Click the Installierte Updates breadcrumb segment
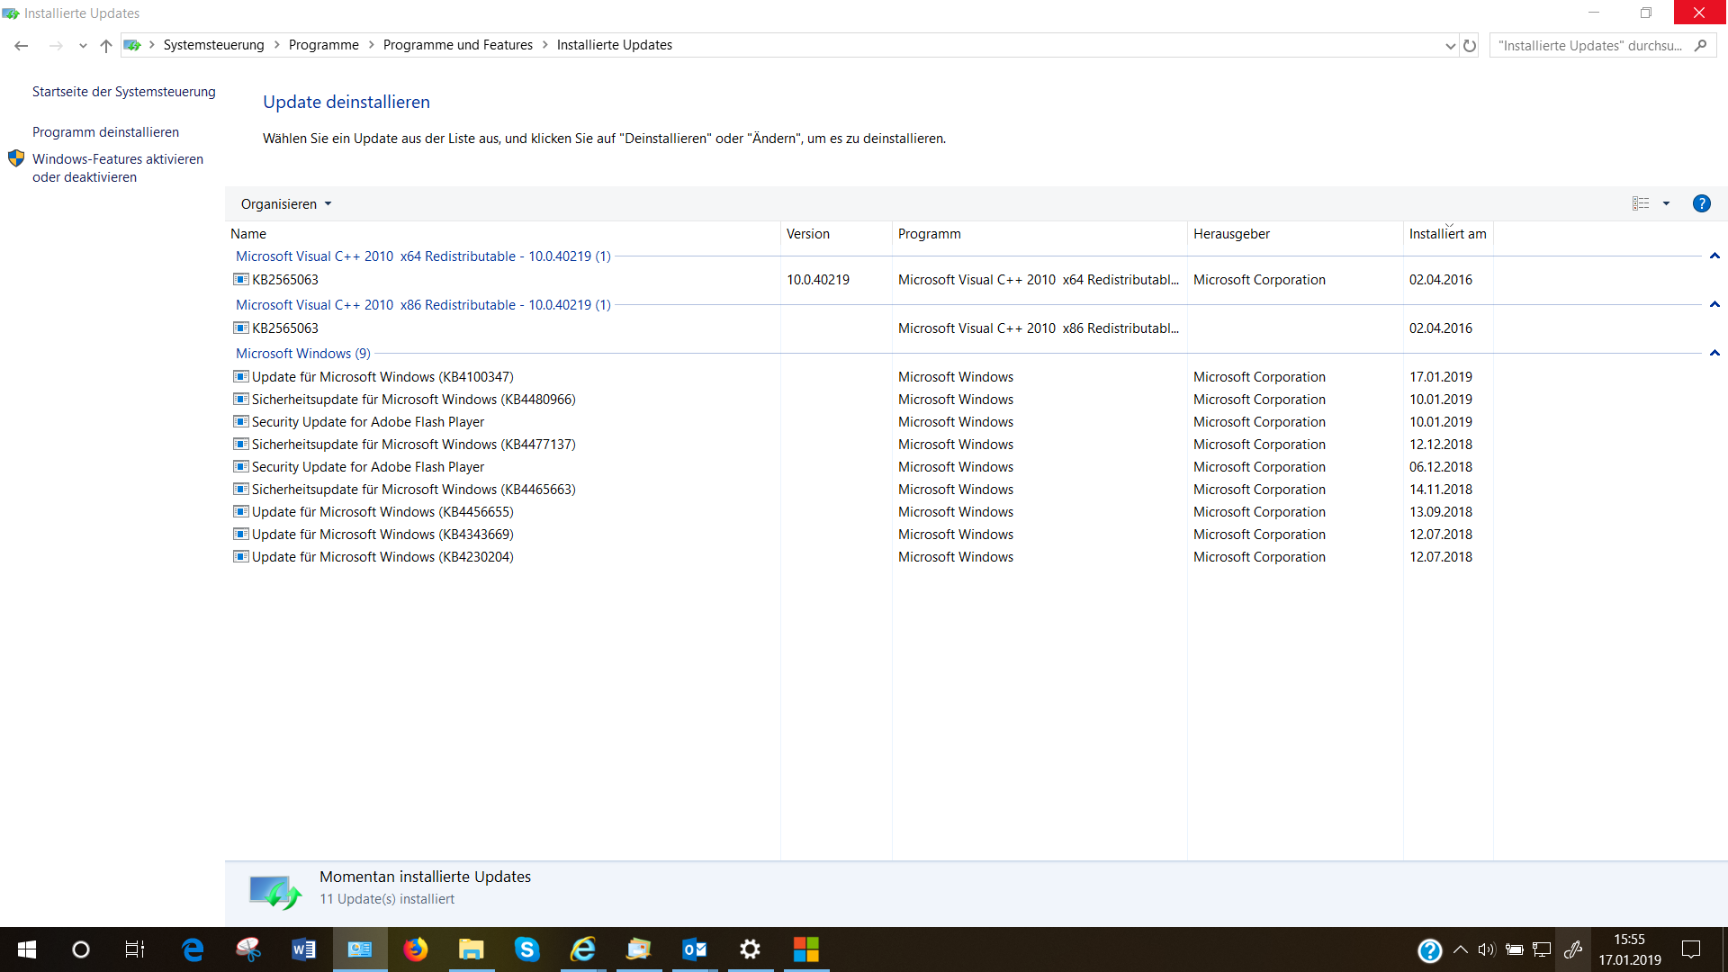The width and height of the screenshot is (1728, 972). coord(614,45)
